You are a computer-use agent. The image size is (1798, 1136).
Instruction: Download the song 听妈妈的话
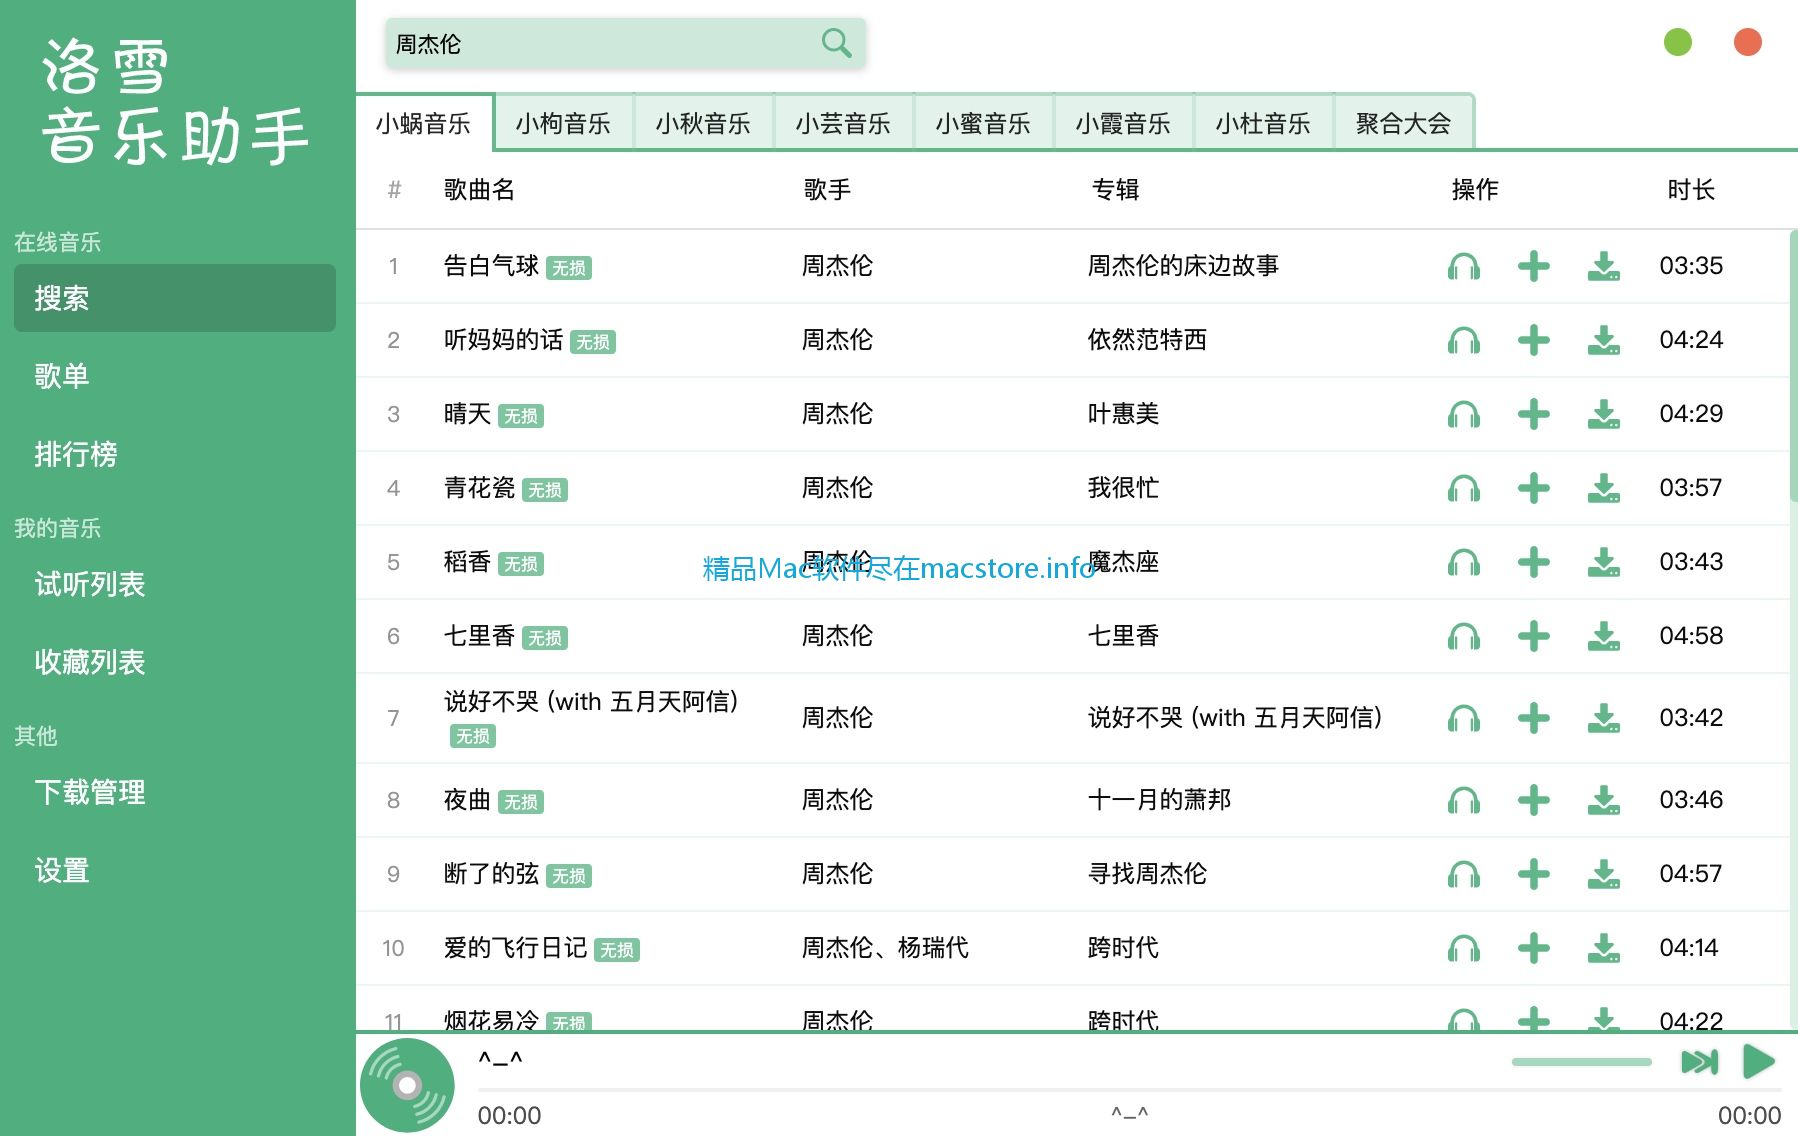pos(1603,340)
